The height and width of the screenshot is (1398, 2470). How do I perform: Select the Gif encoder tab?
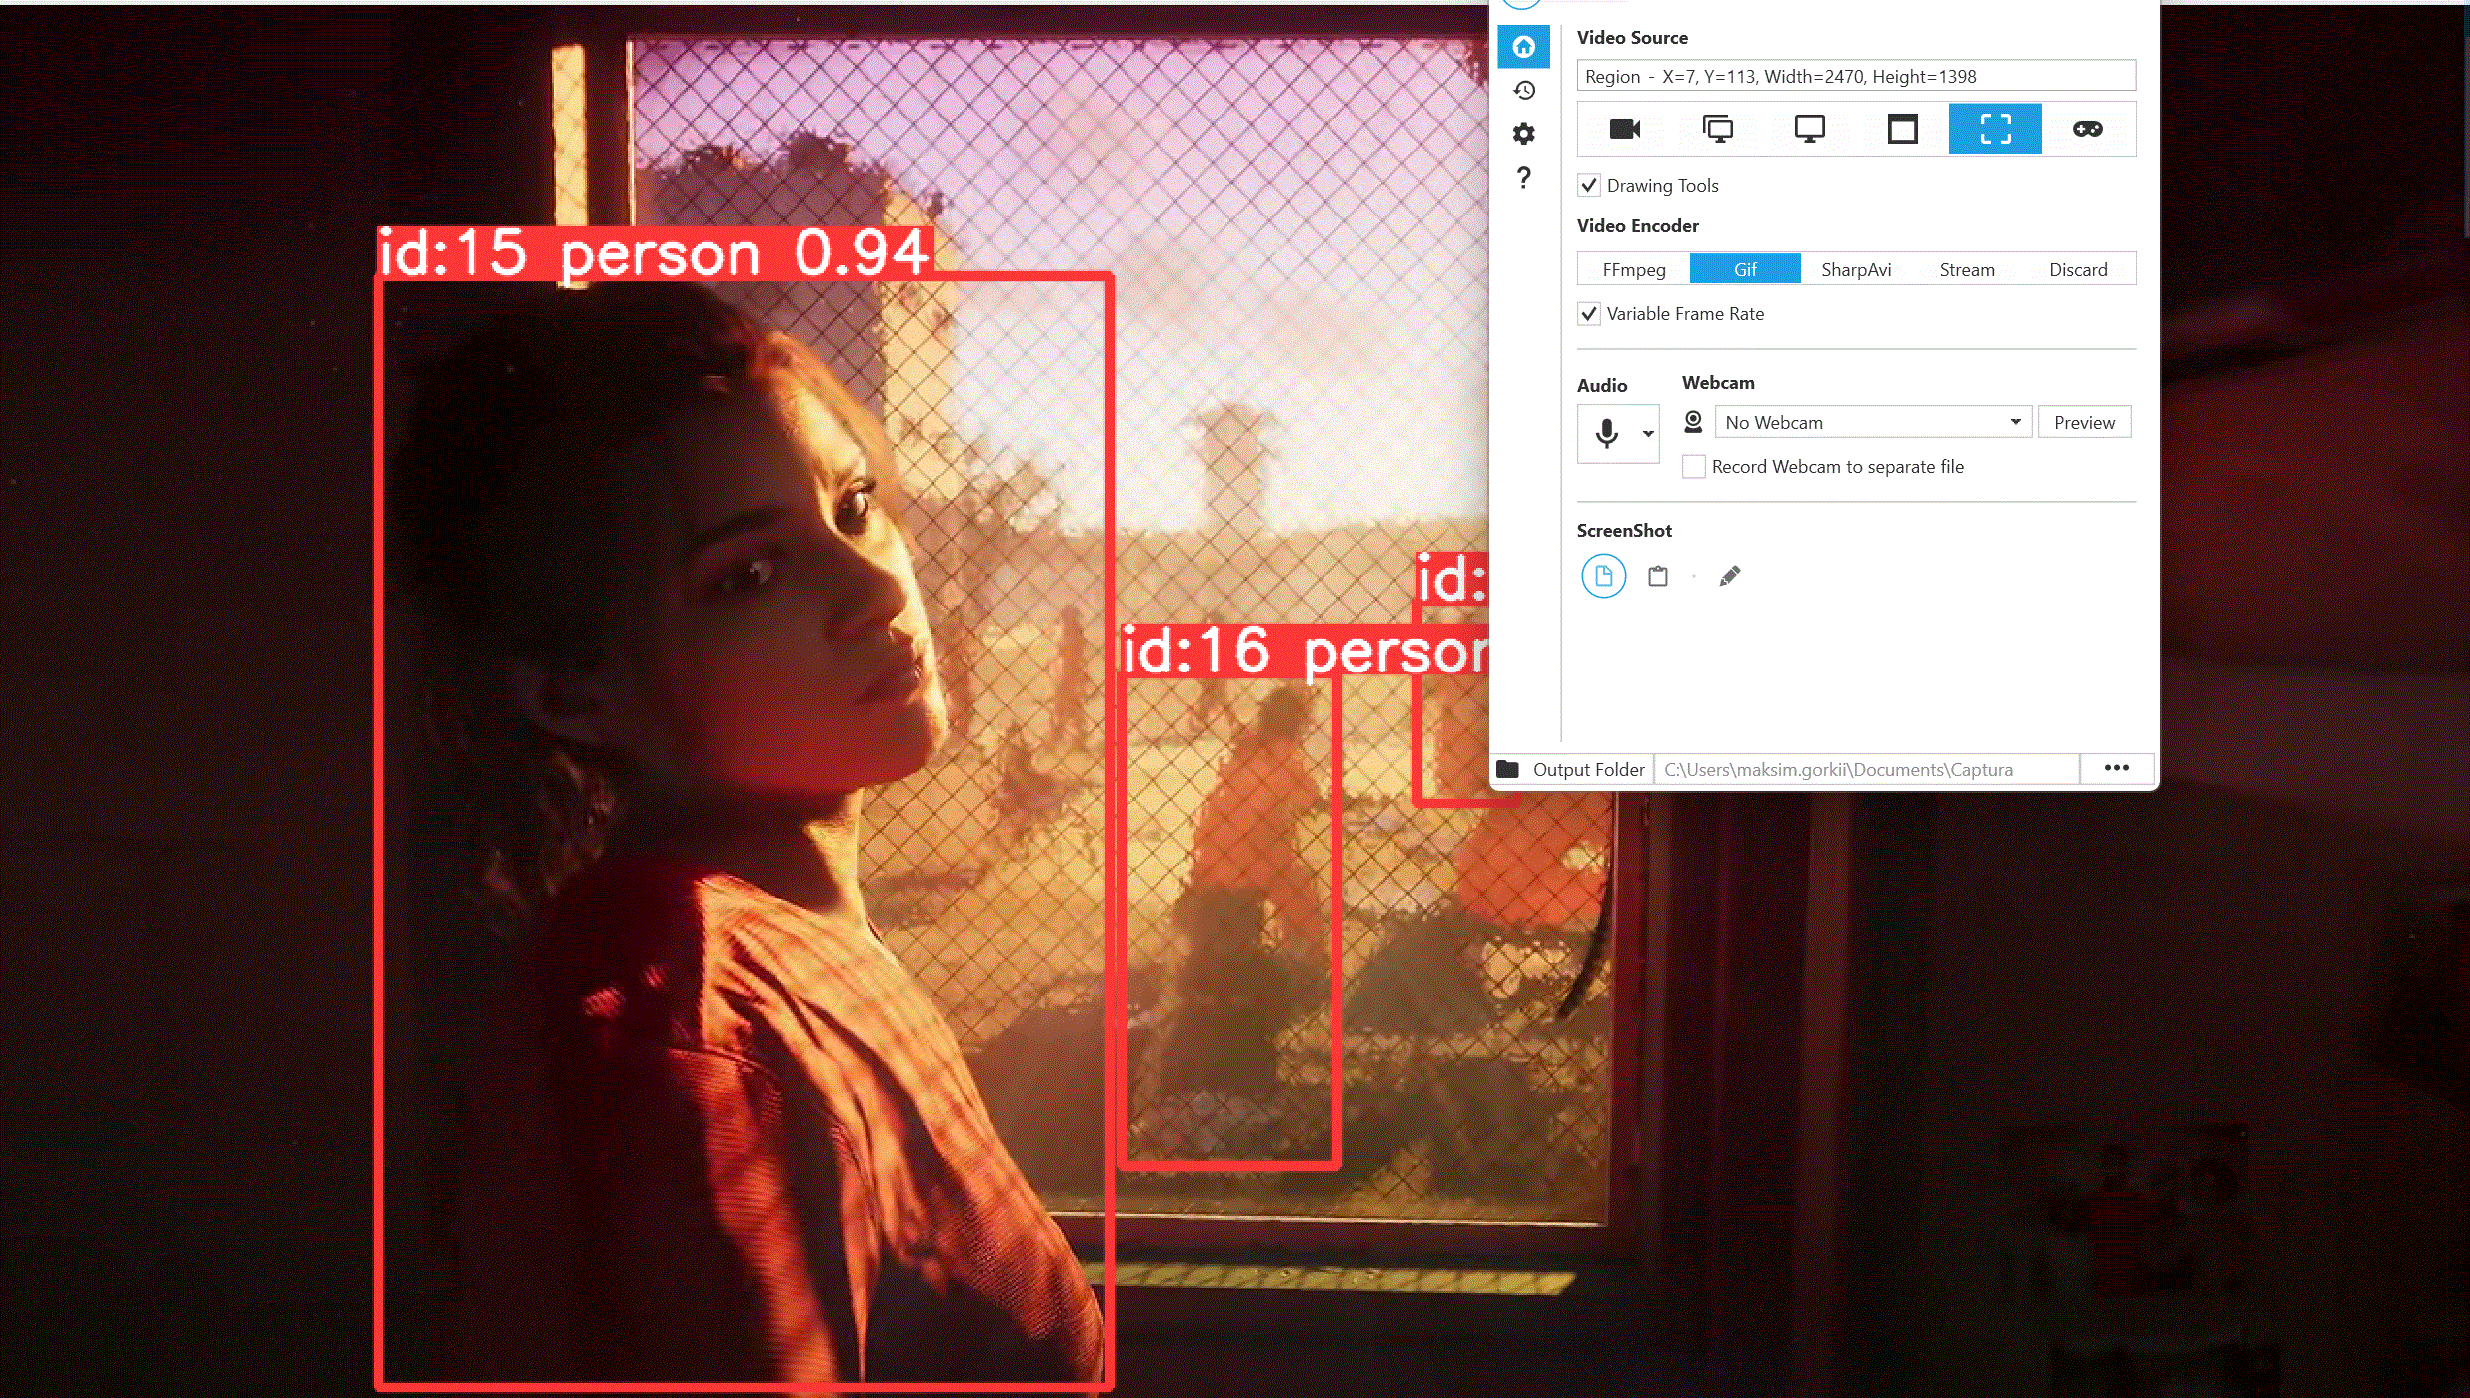tap(1745, 269)
